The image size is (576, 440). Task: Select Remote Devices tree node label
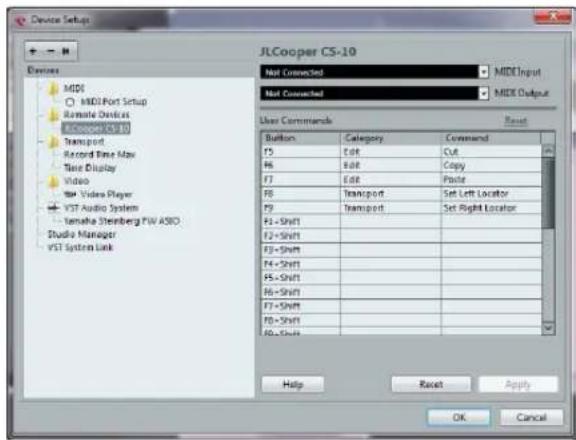pyautogui.click(x=97, y=115)
